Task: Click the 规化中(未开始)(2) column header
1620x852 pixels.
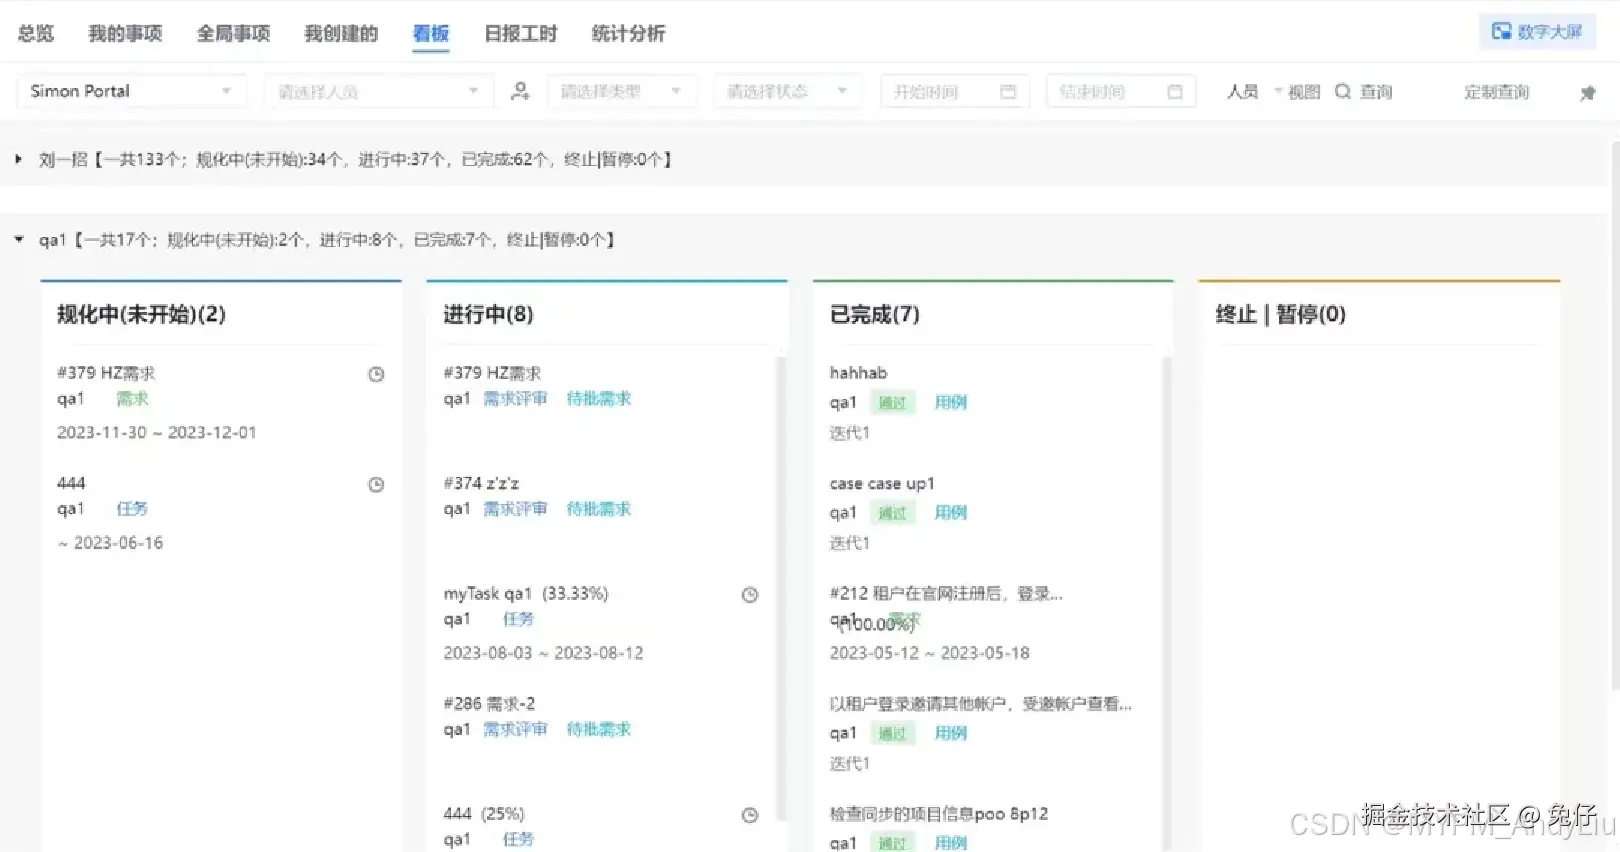Action: (141, 314)
